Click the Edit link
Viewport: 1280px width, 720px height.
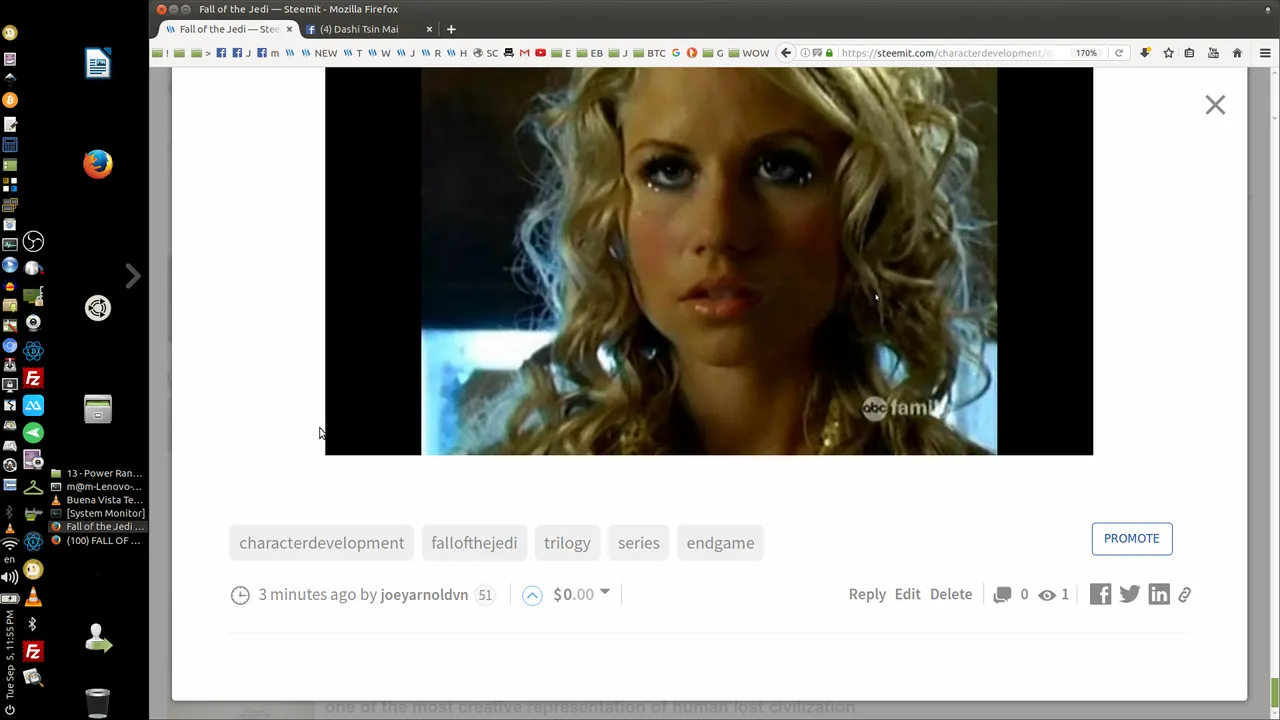point(907,594)
